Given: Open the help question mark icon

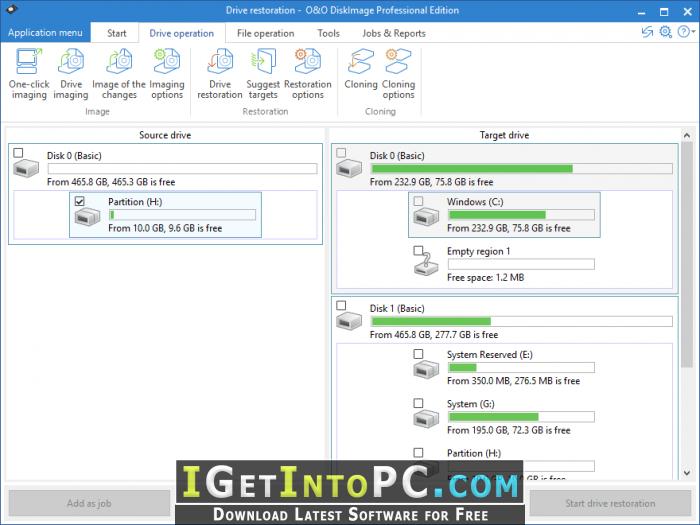Looking at the screenshot, I should pos(683,32).
